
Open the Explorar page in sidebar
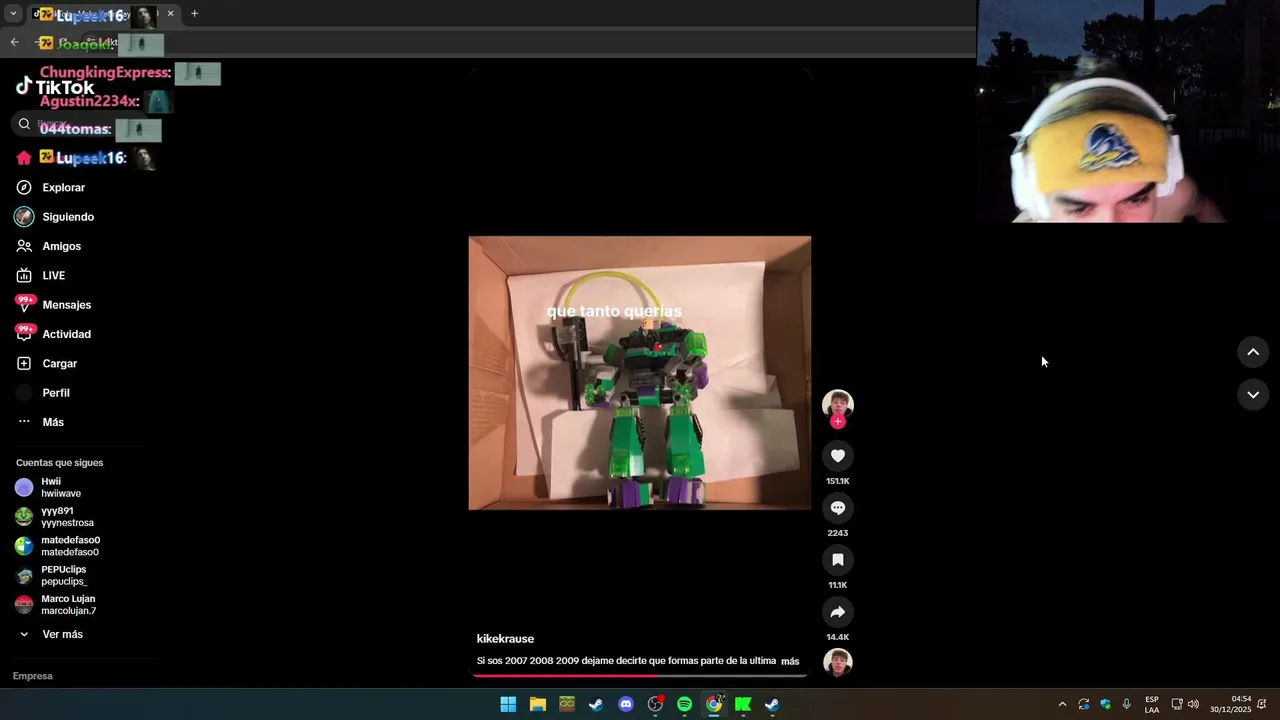63,187
